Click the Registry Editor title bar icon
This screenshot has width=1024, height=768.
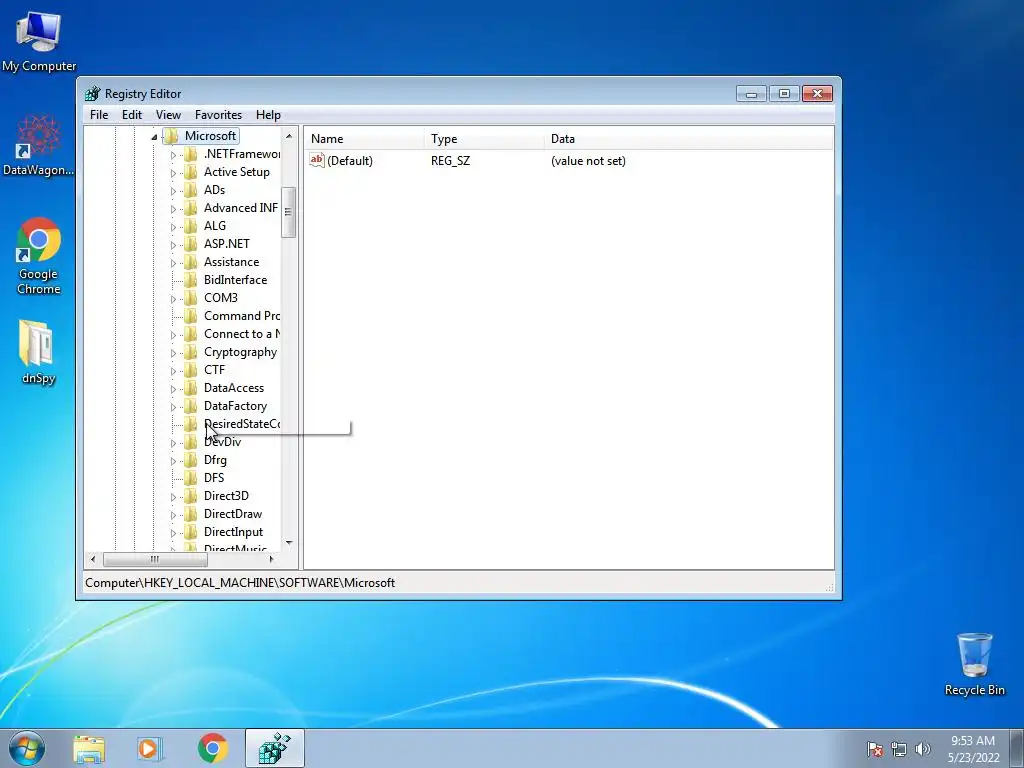tap(93, 93)
